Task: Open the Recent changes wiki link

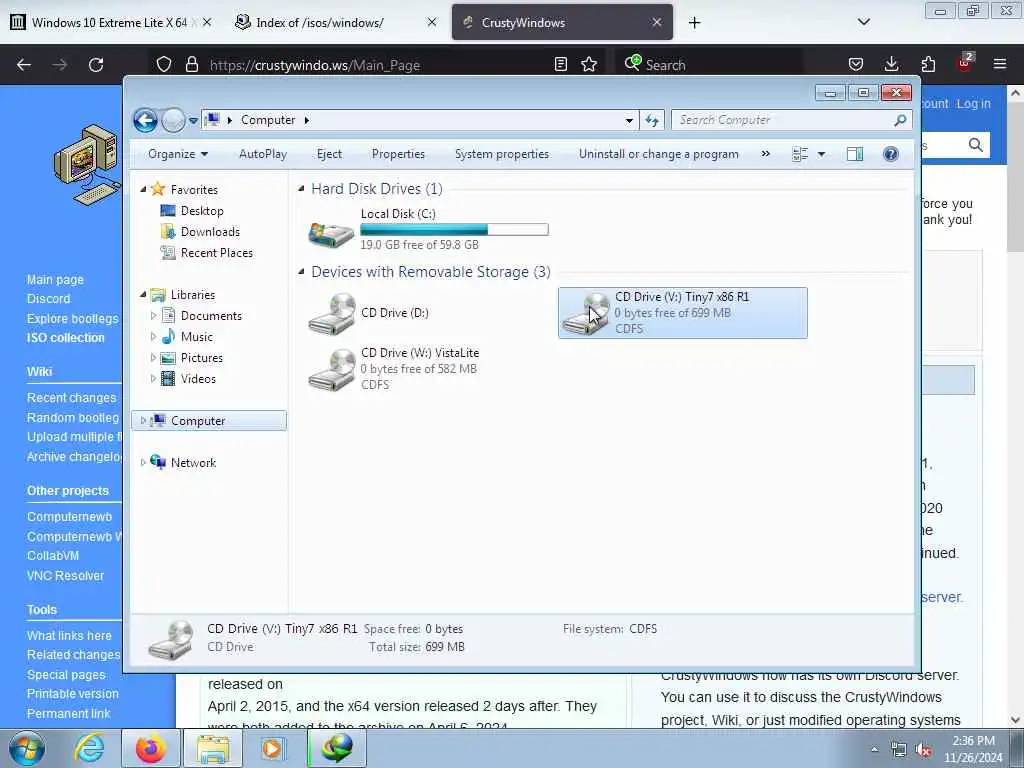Action: [71, 398]
